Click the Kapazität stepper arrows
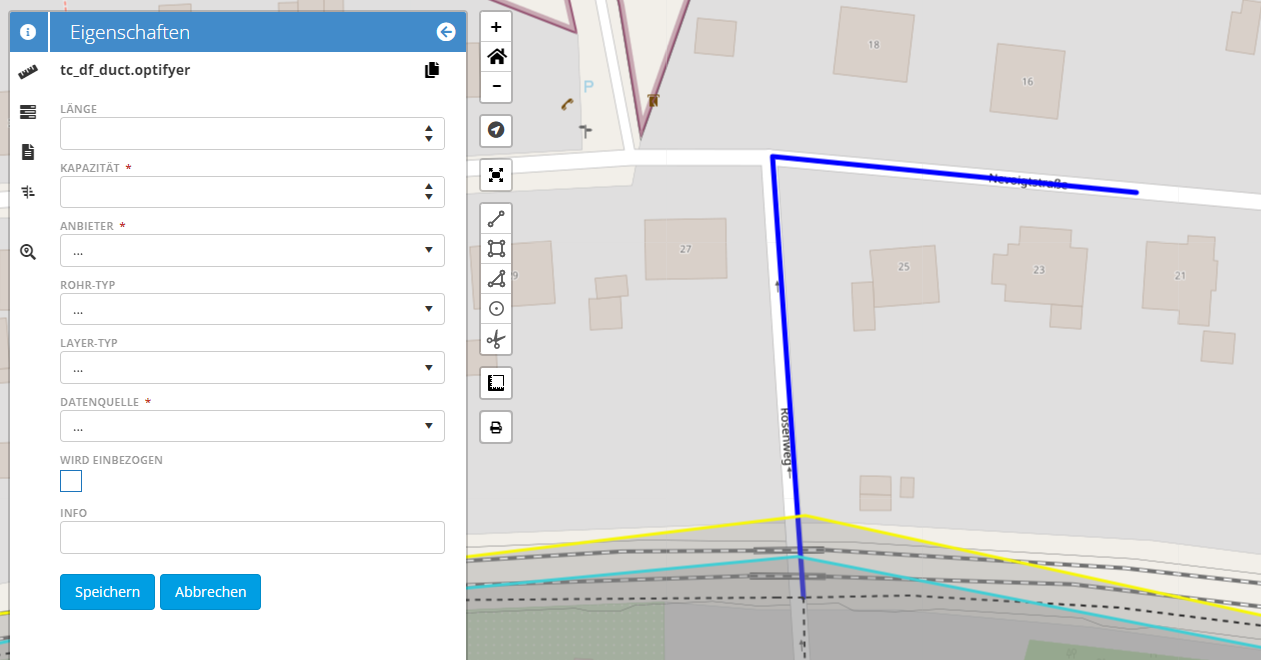This screenshot has height=660, width=1261. click(428, 192)
